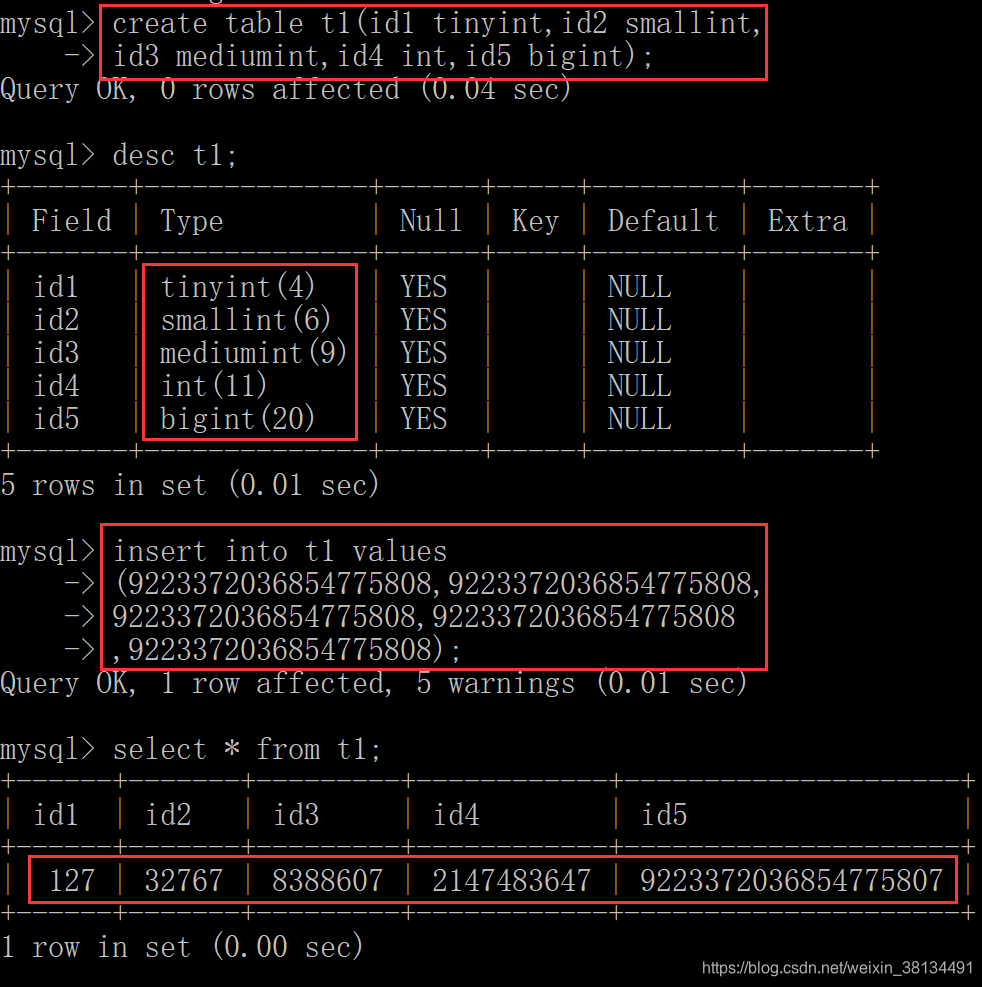The width and height of the screenshot is (982, 987).
Task: Click '1 row in set (0.00 sec)' line
Action: click(x=182, y=946)
